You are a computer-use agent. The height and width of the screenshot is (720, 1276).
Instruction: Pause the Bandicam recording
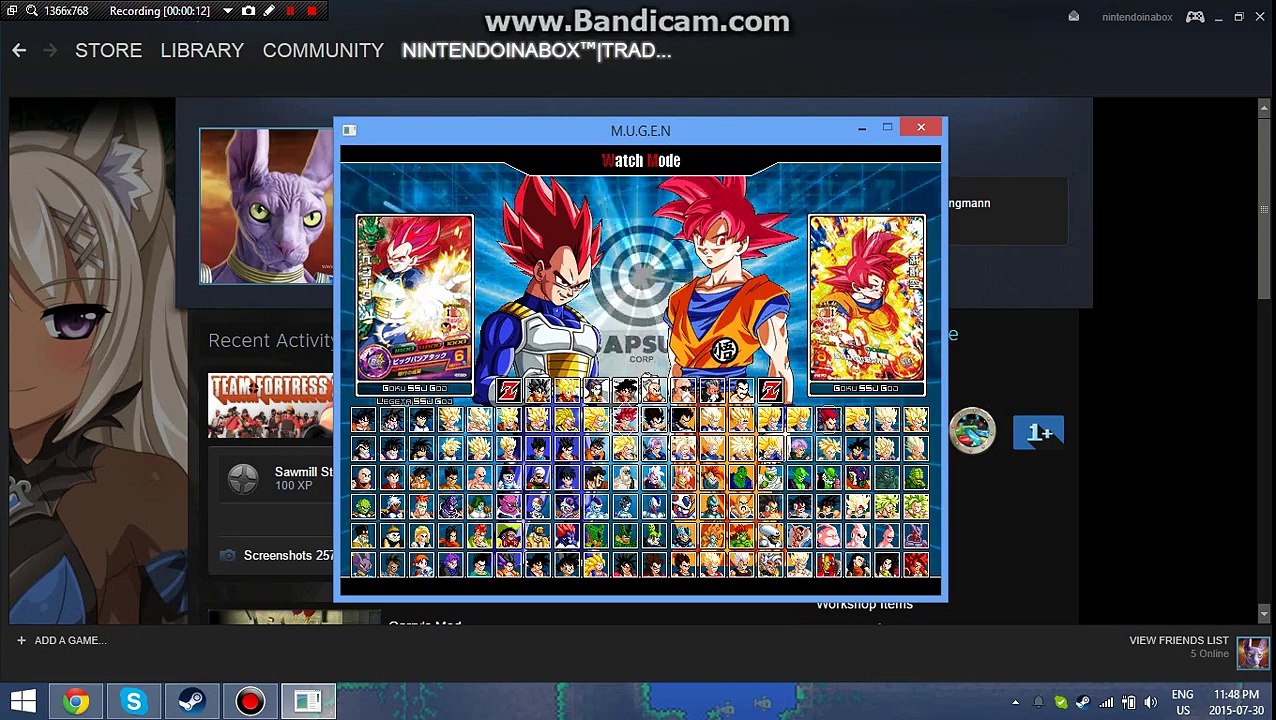tap(290, 11)
